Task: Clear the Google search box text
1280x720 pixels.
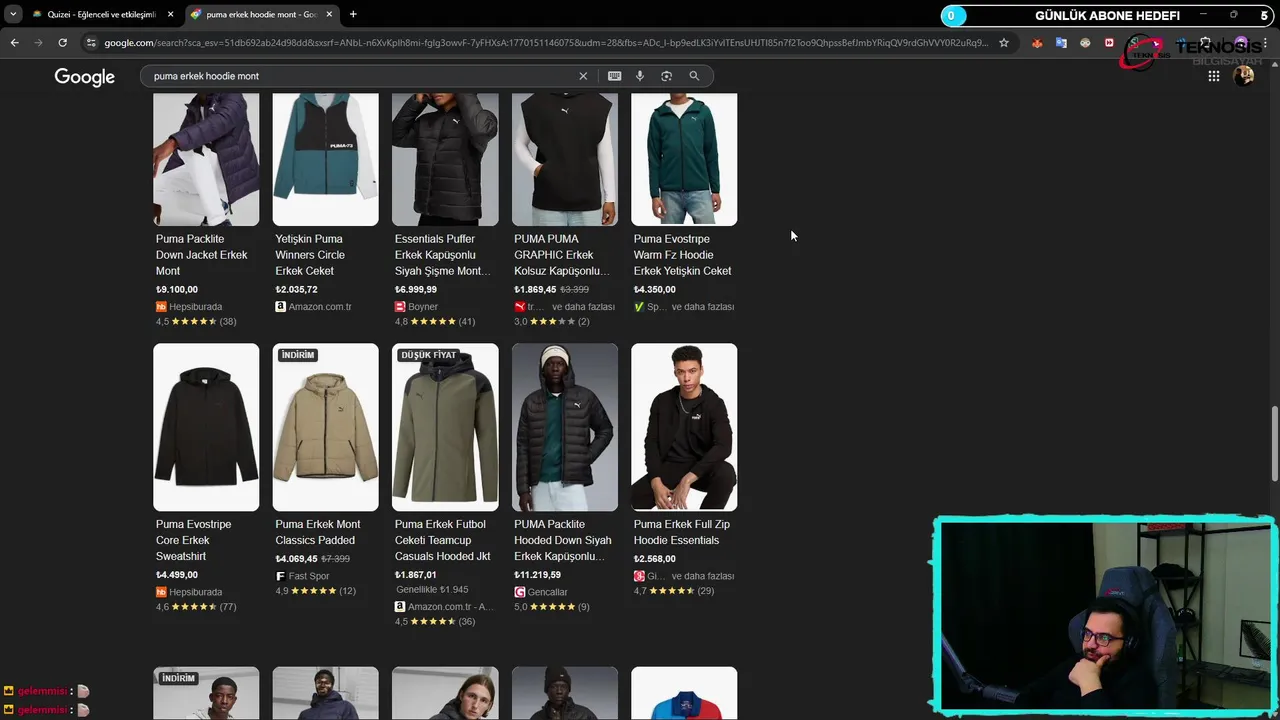Action: (x=583, y=76)
